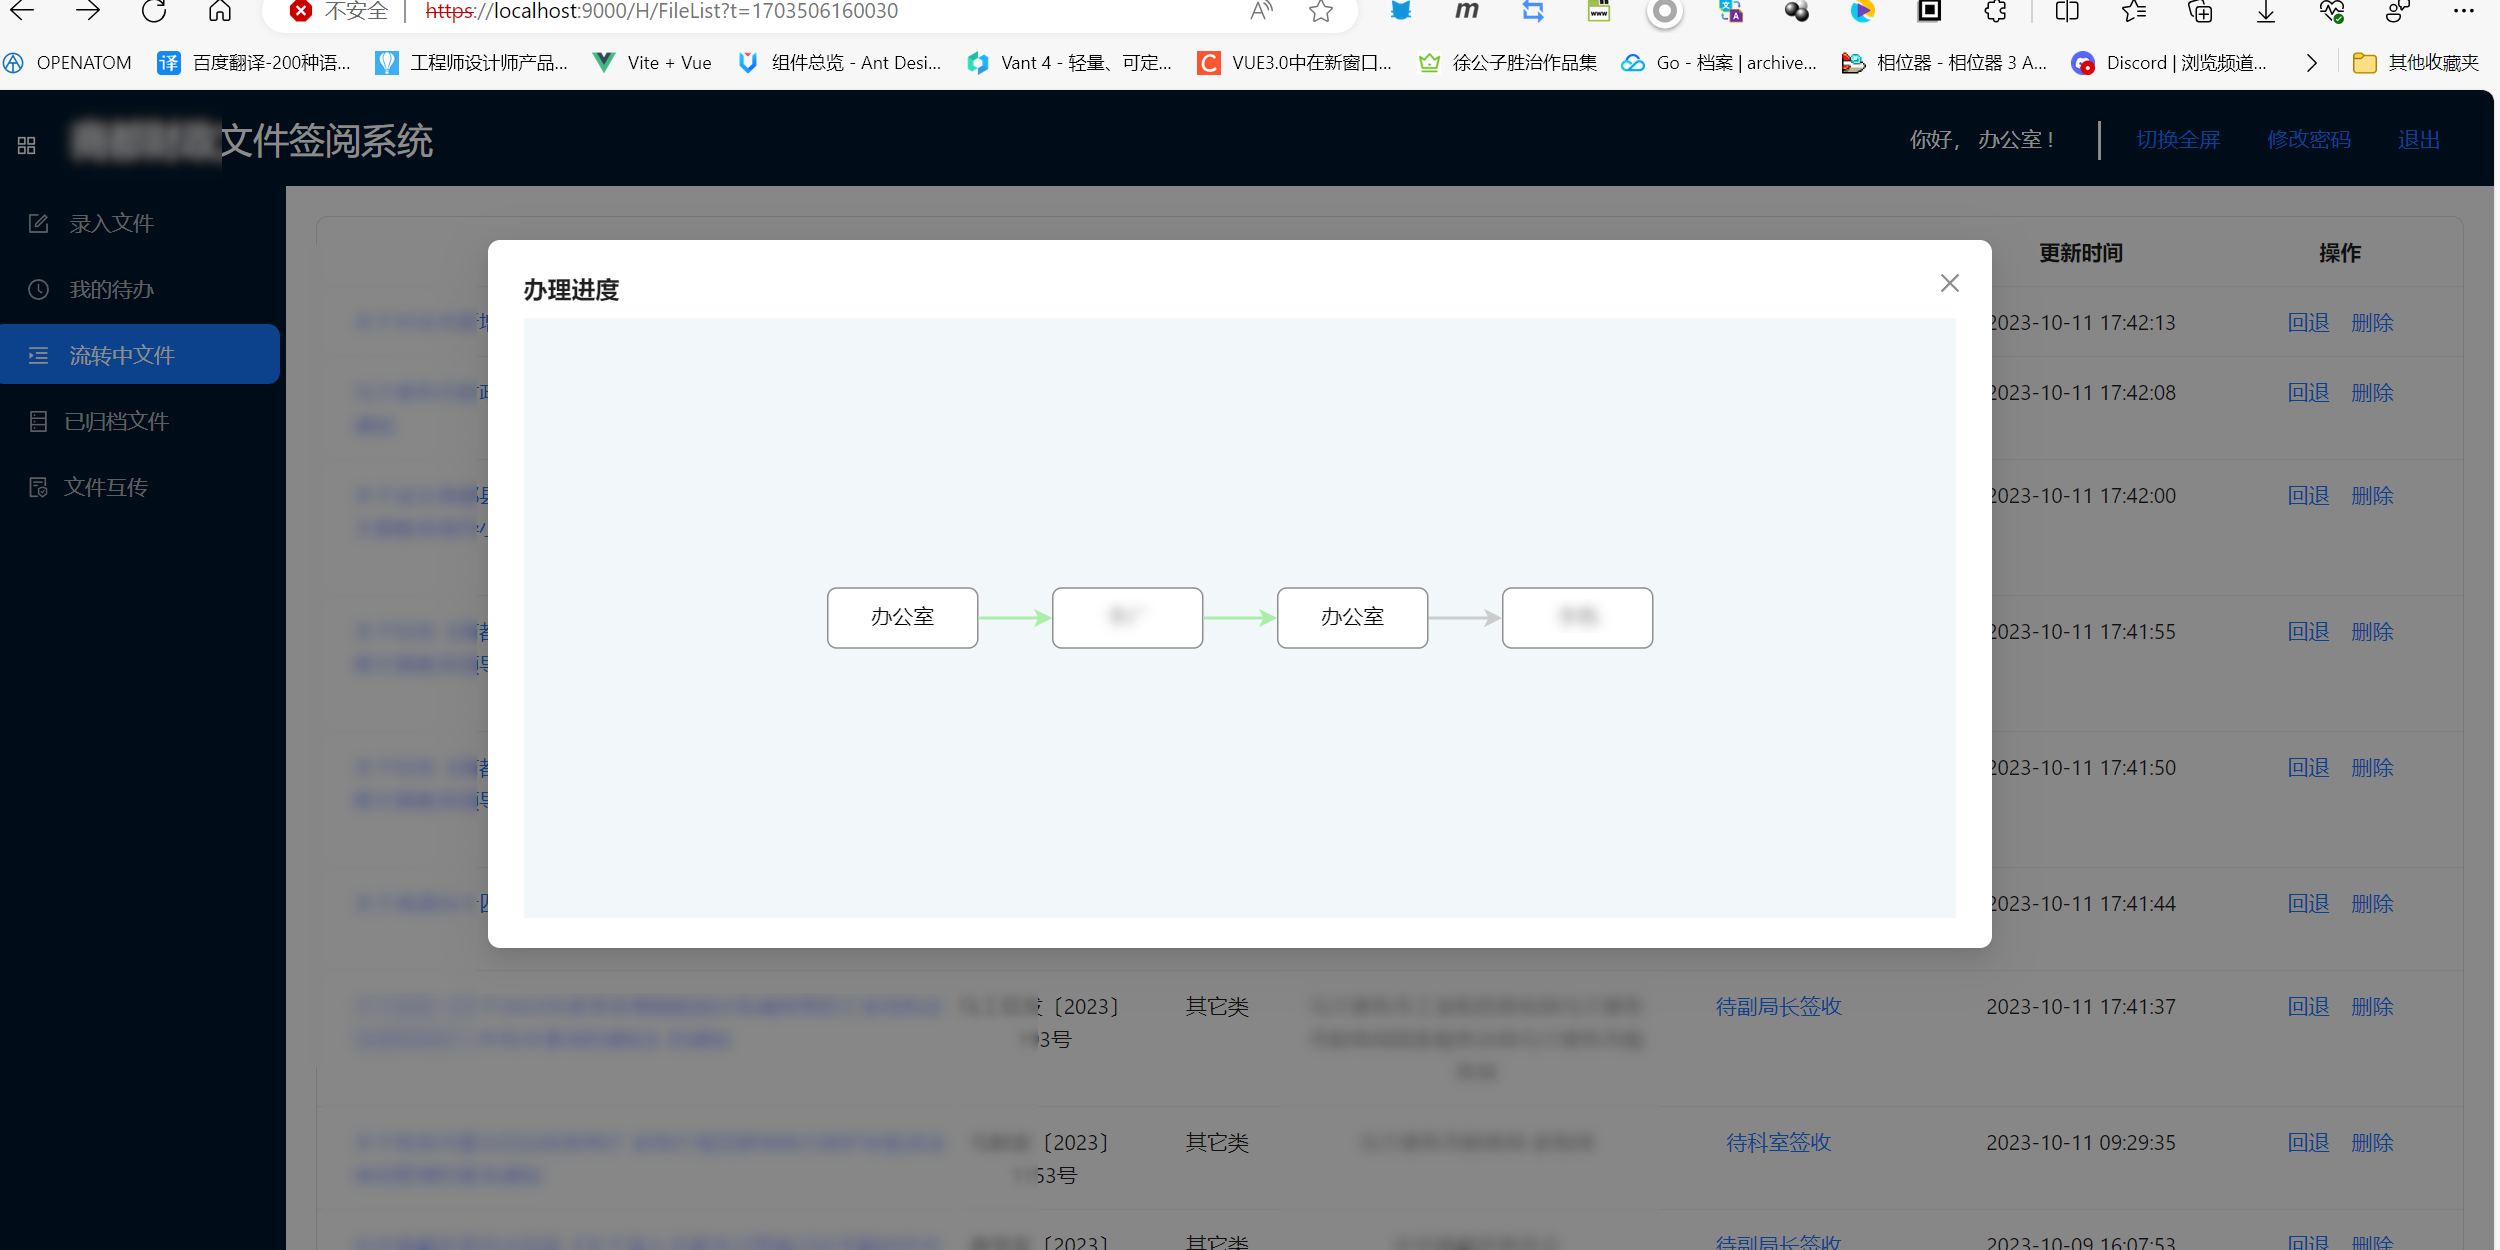Image resolution: width=2500 pixels, height=1250 pixels.
Task: Click 回退 for the 17:42:08 row
Action: click(2309, 393)
